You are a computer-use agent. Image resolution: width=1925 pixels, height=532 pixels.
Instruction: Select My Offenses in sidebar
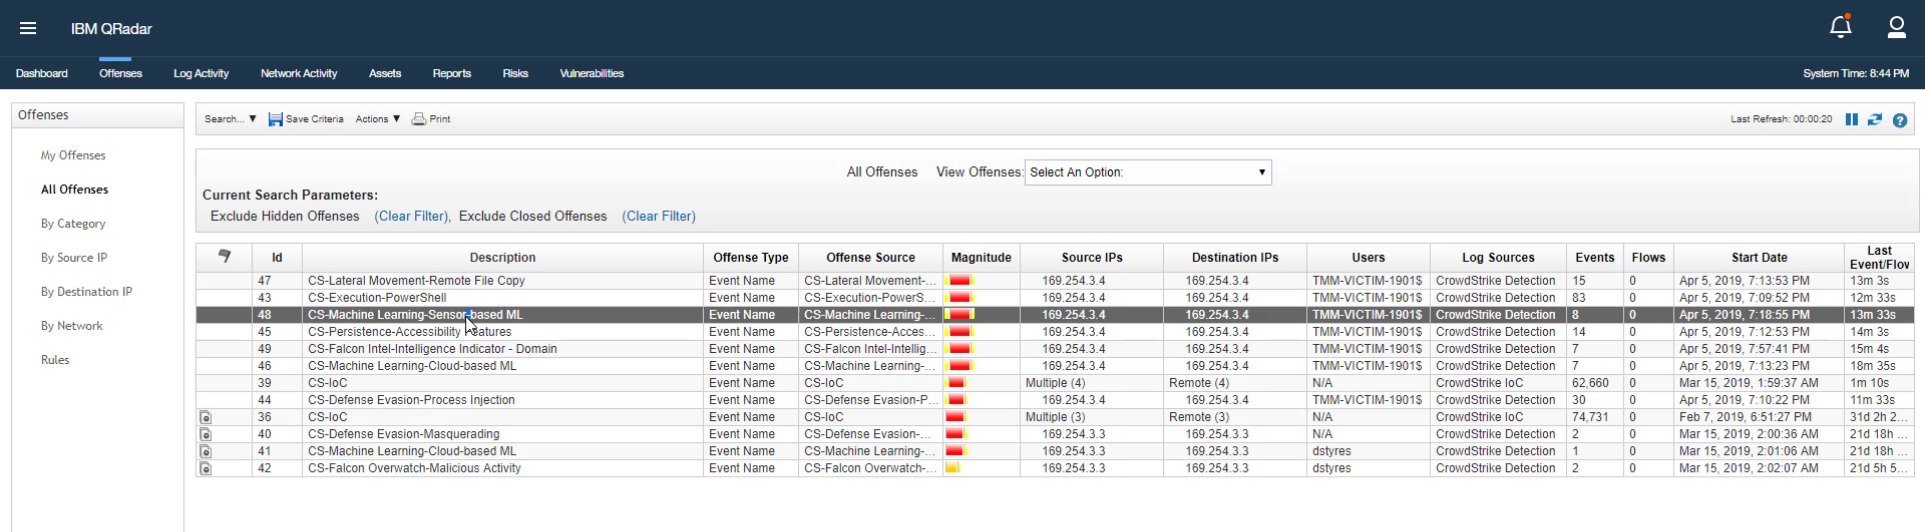(73, 155)
